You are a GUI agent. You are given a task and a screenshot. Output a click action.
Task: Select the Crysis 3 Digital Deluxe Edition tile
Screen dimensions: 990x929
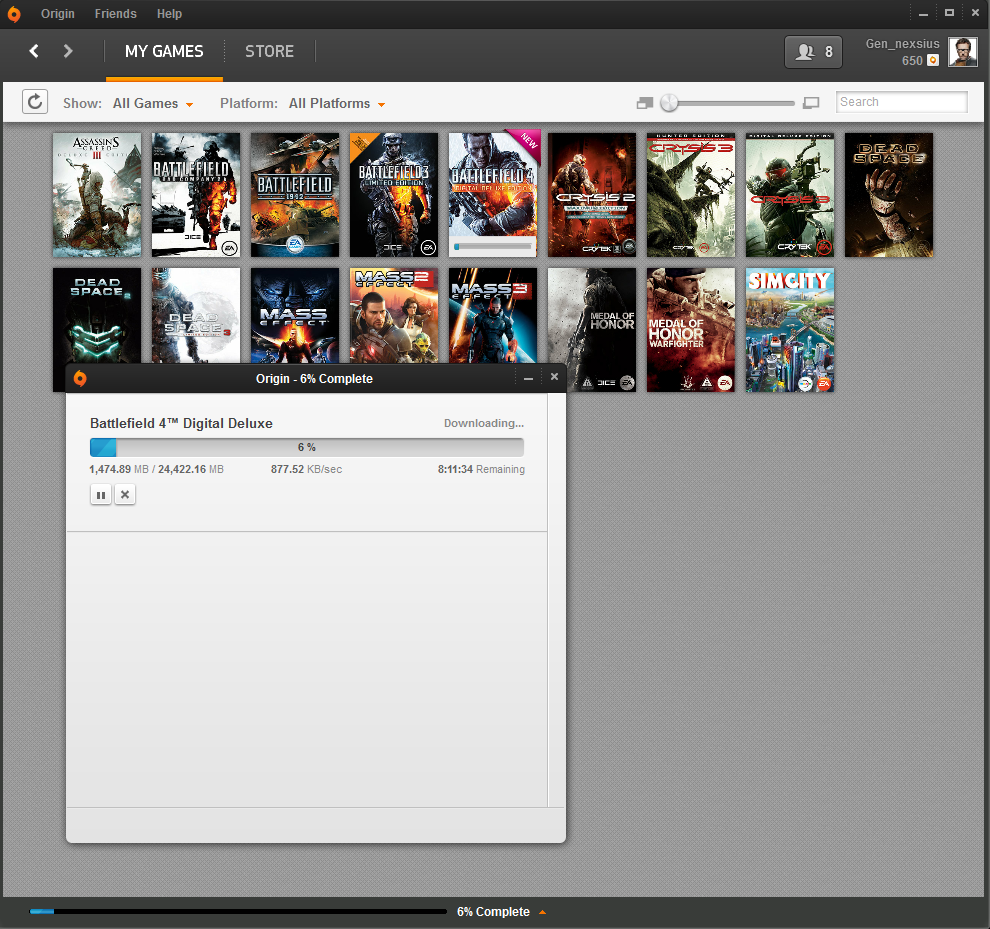point(790,195)
